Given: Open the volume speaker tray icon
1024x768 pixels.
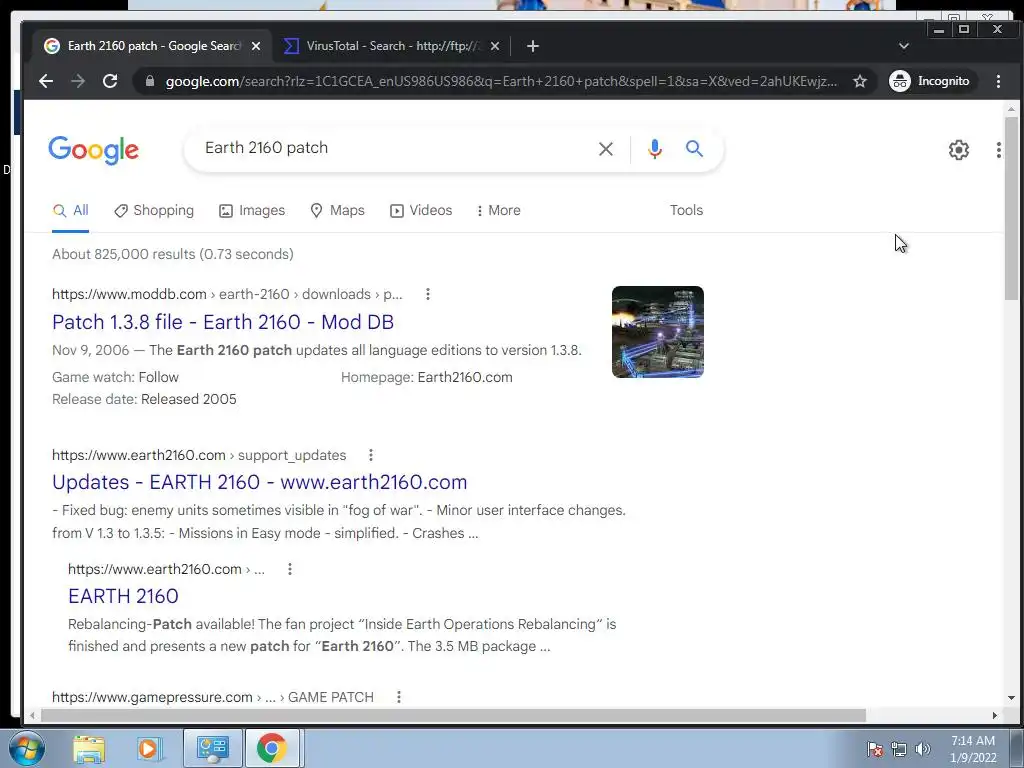Looking at the screenshot, I should tap(923, 749).
